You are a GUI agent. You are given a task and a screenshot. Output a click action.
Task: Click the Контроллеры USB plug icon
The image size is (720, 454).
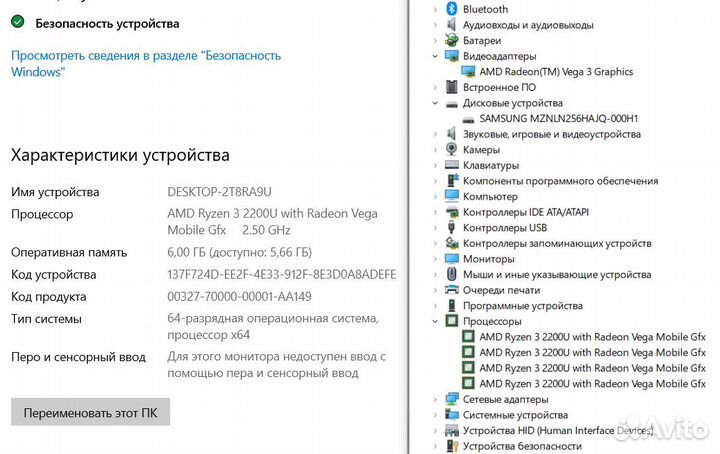452,227
